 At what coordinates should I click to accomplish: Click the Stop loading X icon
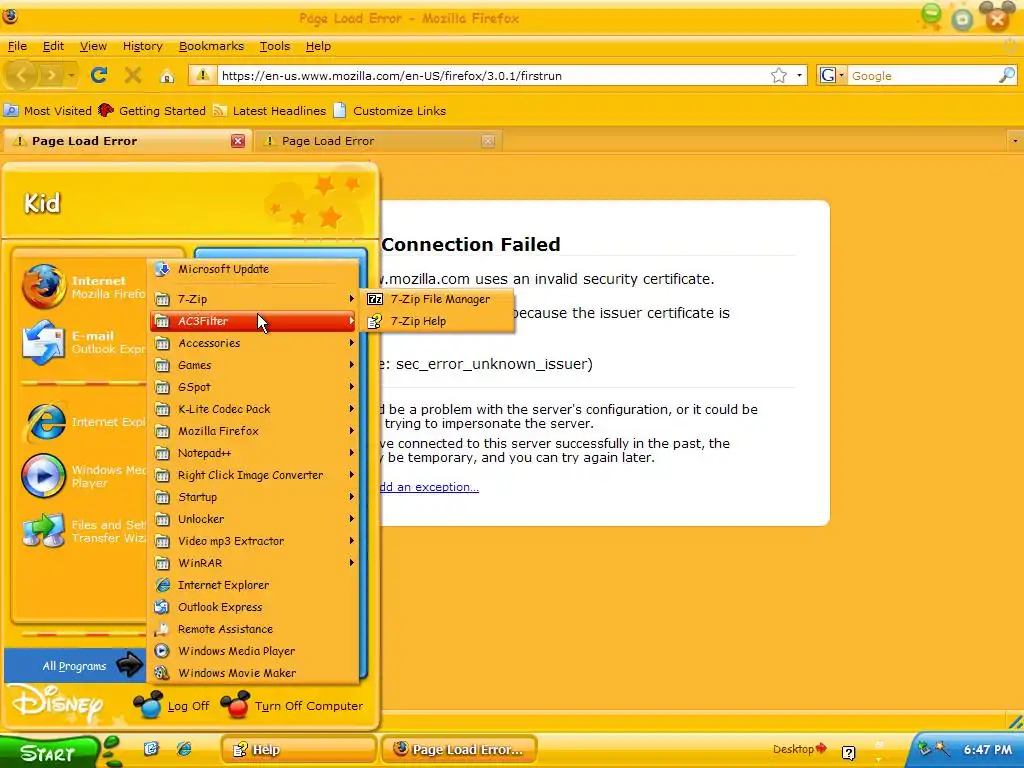133,75
